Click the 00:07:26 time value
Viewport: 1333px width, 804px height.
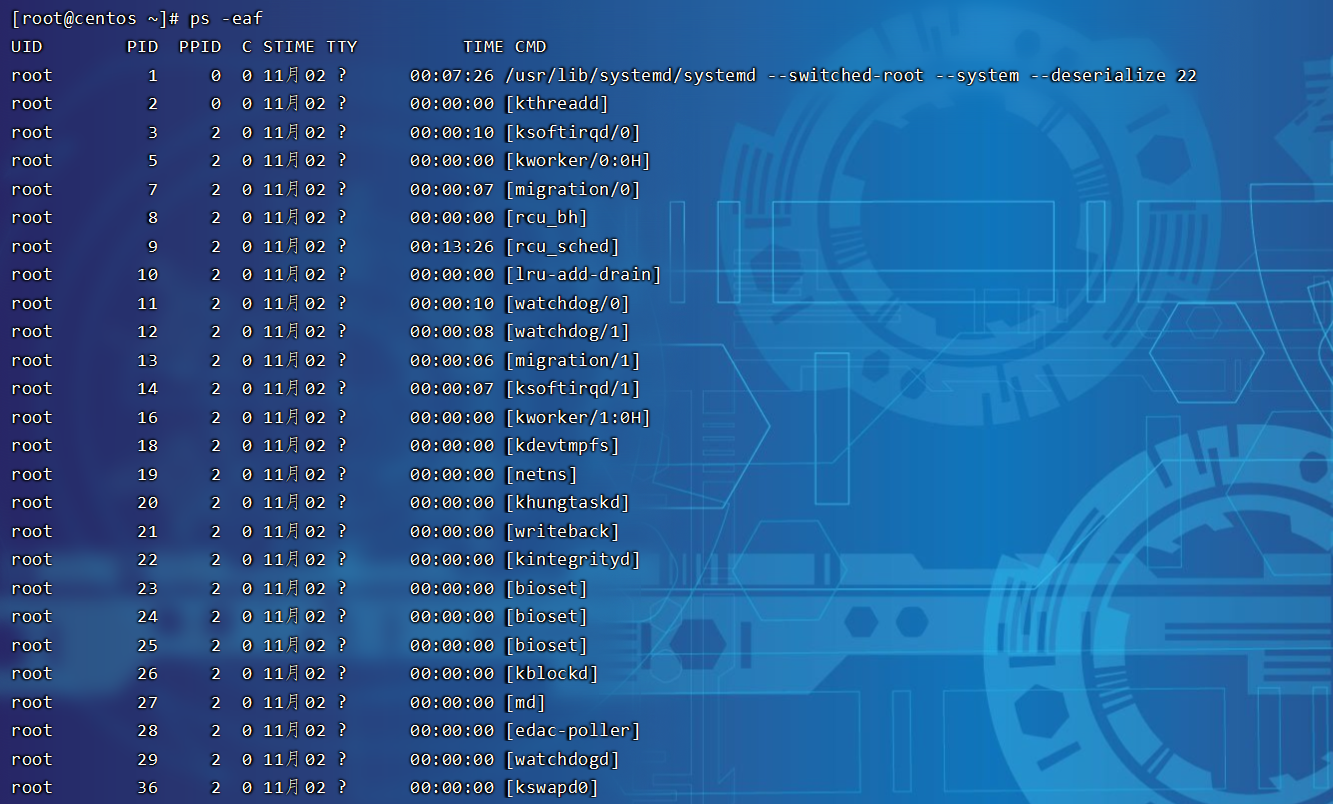(x=452, y=75)
